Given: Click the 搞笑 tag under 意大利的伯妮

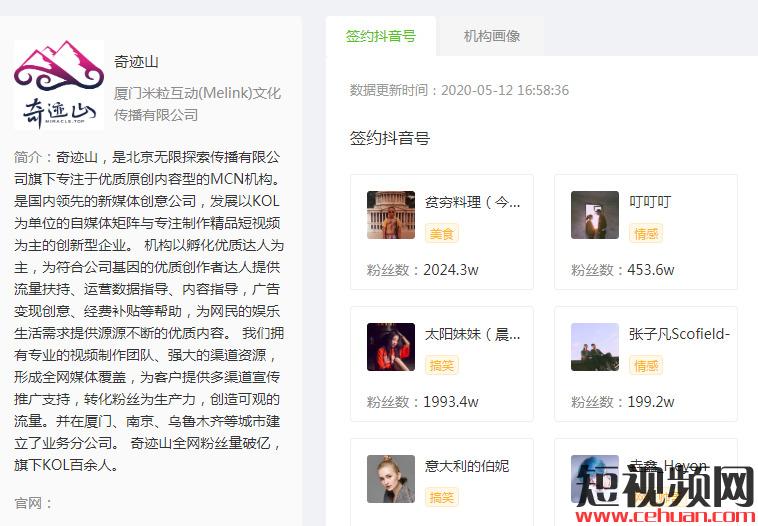Looking at the screenshot, I should (x=442, y=497).
